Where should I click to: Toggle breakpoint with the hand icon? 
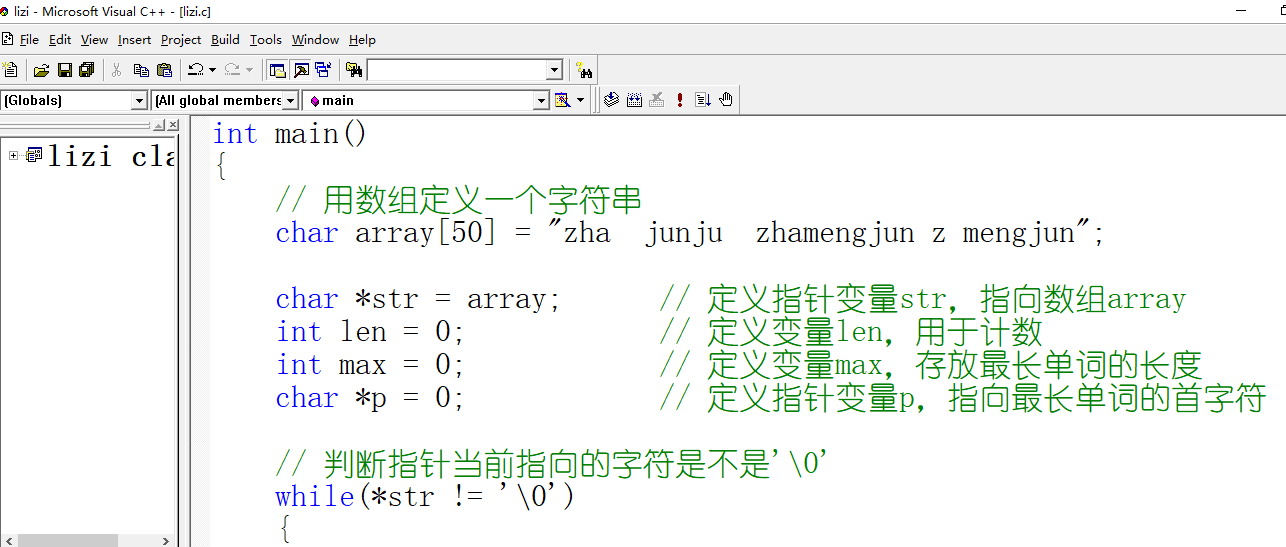[726, 100]
